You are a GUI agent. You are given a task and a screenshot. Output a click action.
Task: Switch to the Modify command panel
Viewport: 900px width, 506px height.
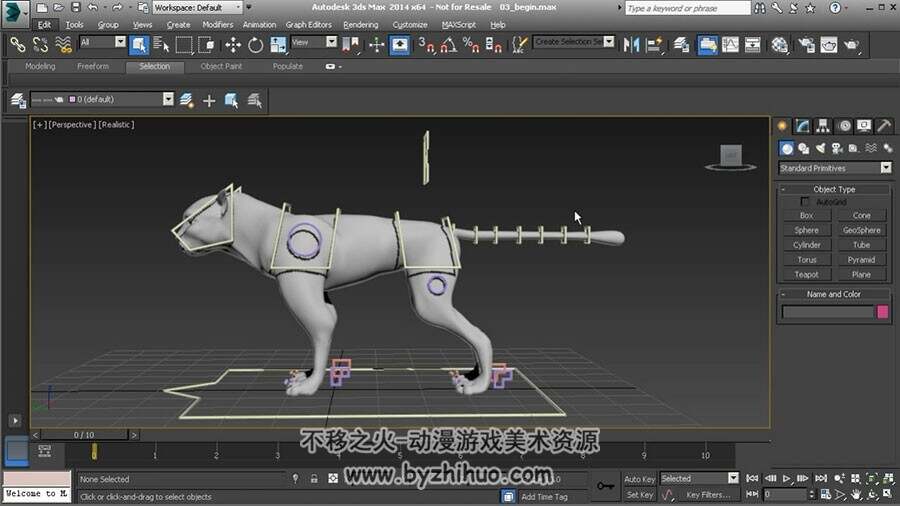point(802,126)
